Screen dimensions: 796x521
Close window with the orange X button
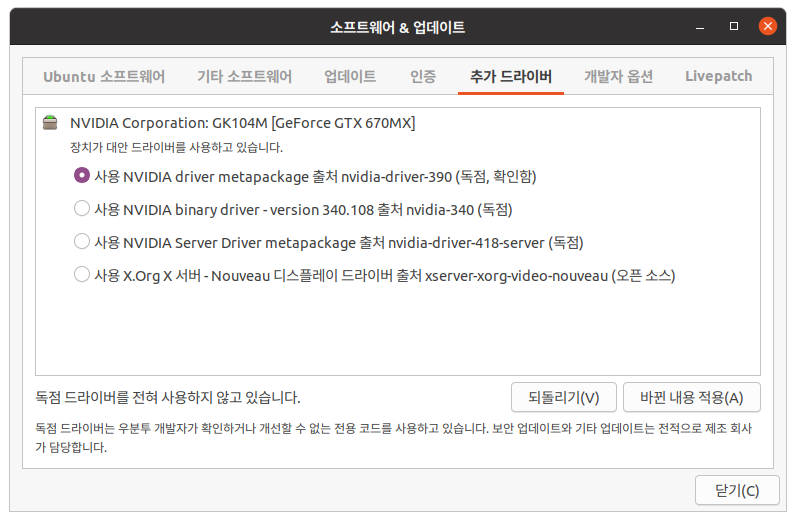pyautogui.click(x=768, y=26)
